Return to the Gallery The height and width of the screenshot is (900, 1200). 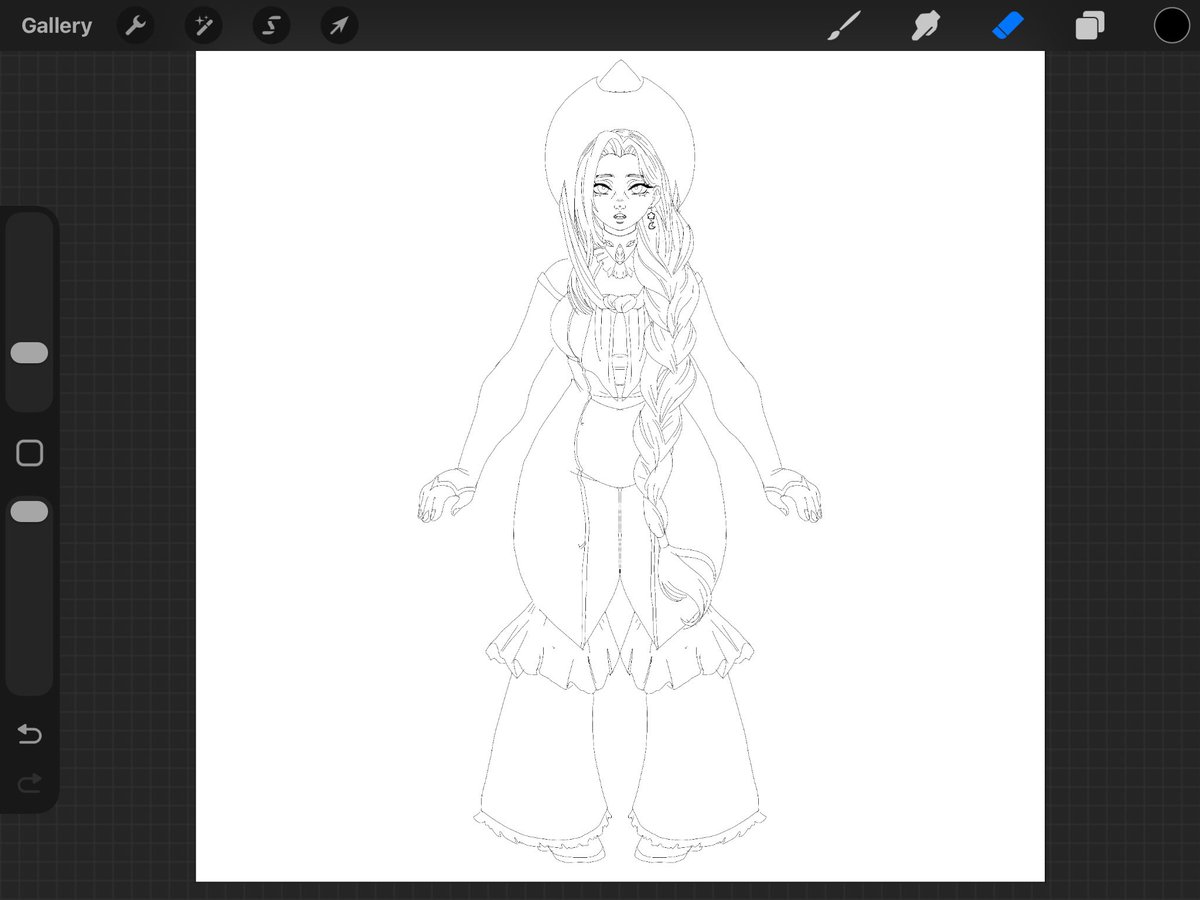tap(56, 25)
